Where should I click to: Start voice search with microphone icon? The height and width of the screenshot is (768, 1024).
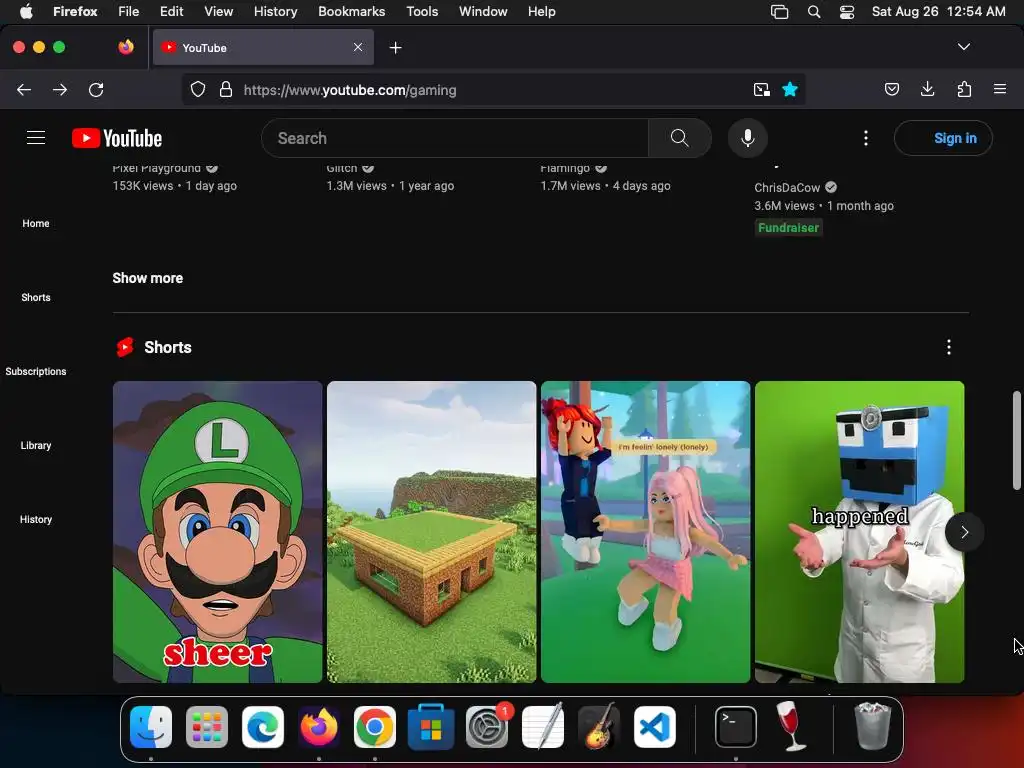click(x=748, y=138)
